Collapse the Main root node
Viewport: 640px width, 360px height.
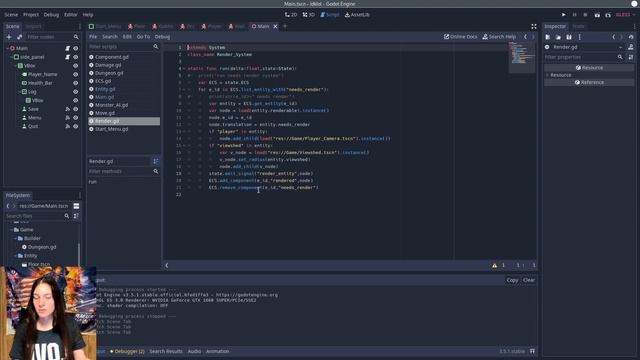pyautogui.click(x=7, y=48)
